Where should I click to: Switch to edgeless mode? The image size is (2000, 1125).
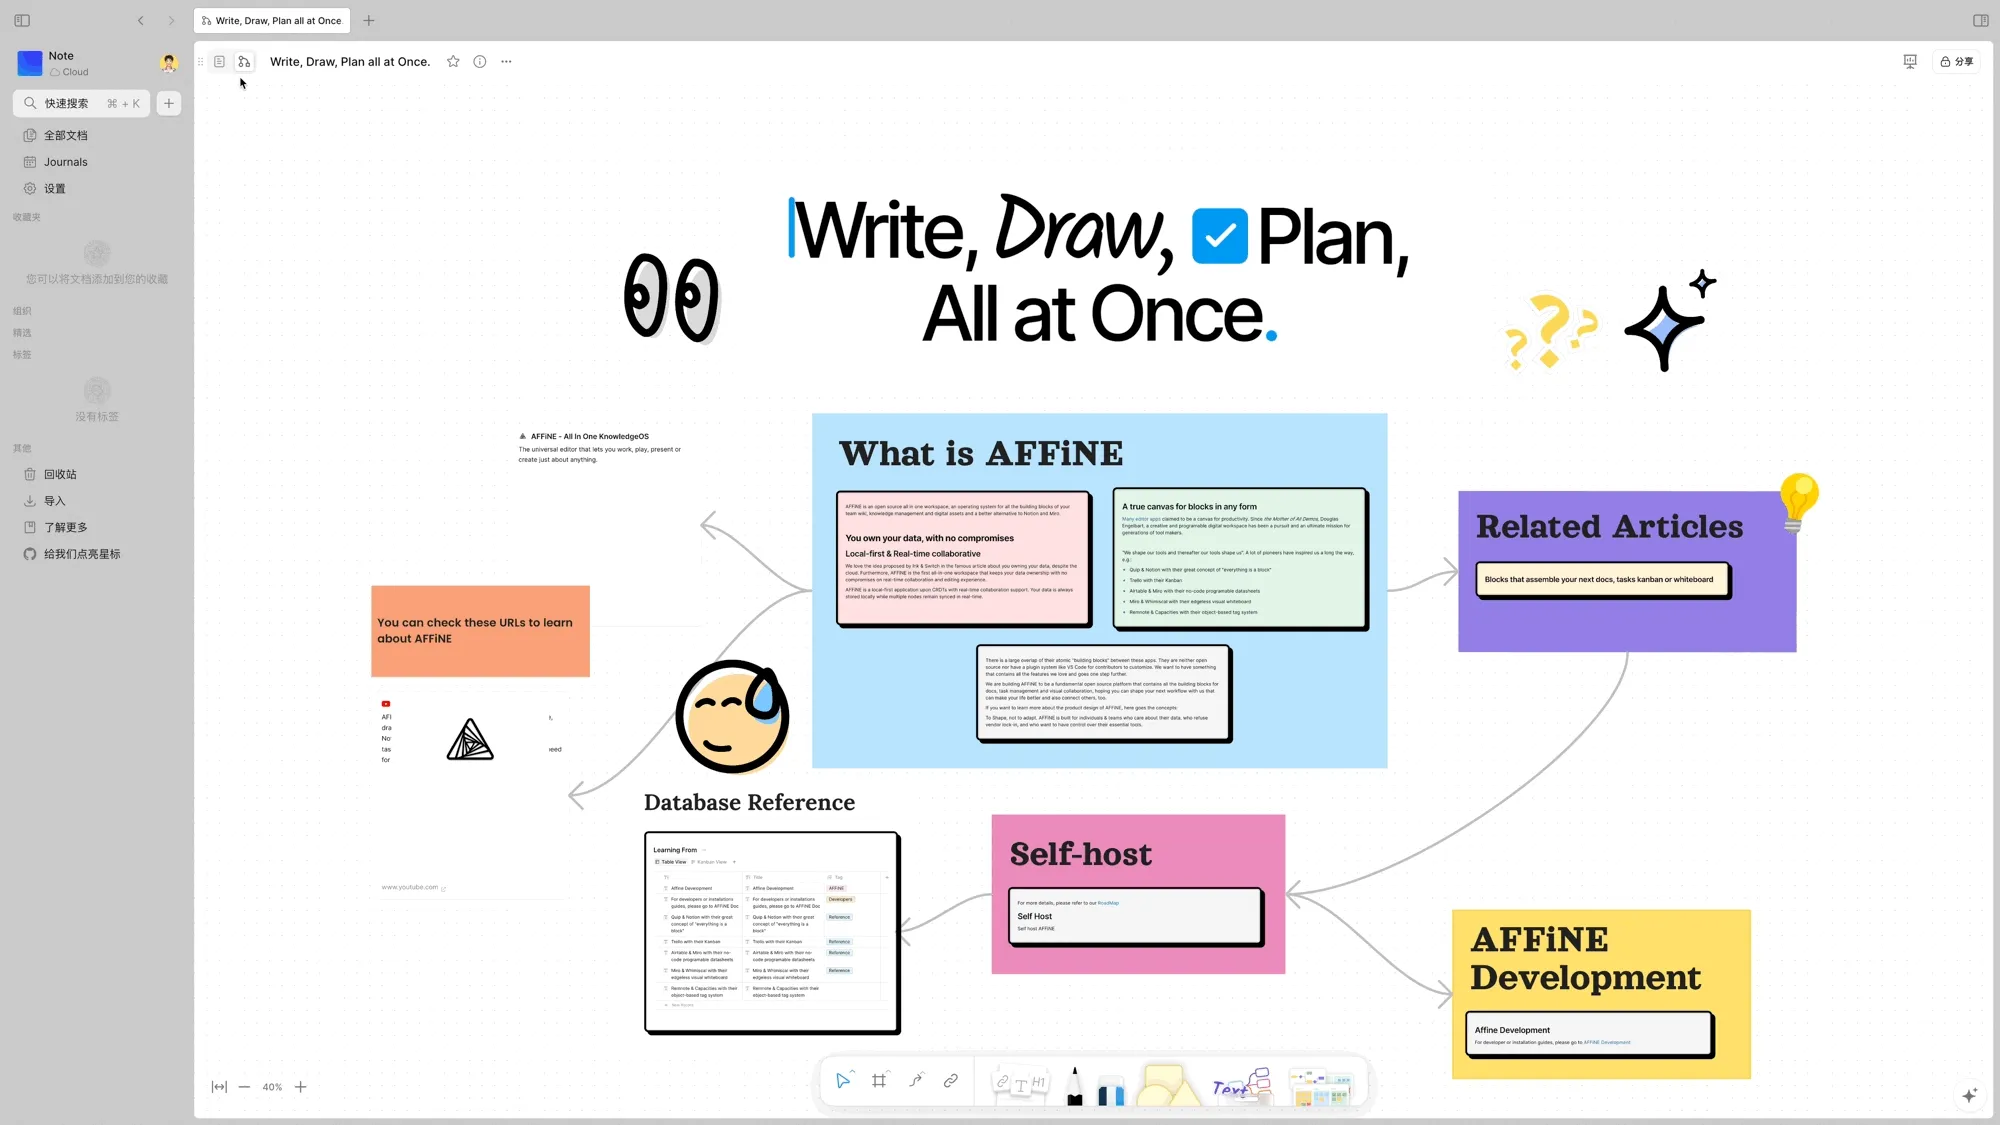pos(244,62)
